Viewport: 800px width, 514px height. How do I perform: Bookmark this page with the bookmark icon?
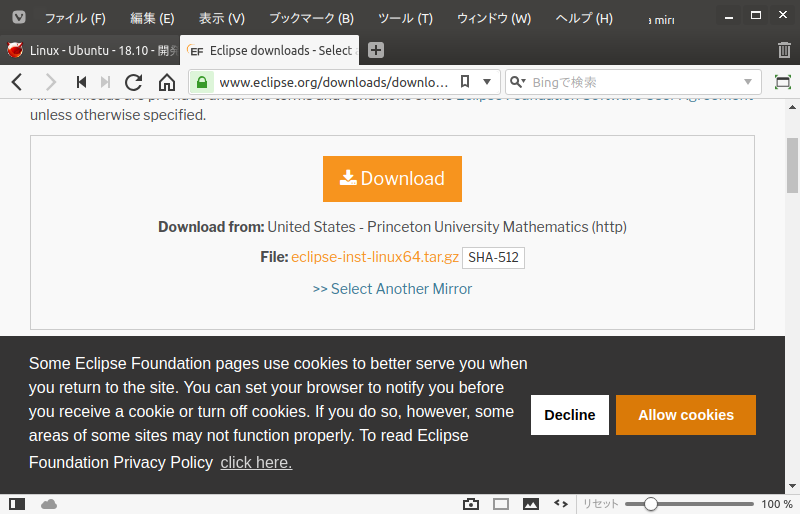(465, 82)
